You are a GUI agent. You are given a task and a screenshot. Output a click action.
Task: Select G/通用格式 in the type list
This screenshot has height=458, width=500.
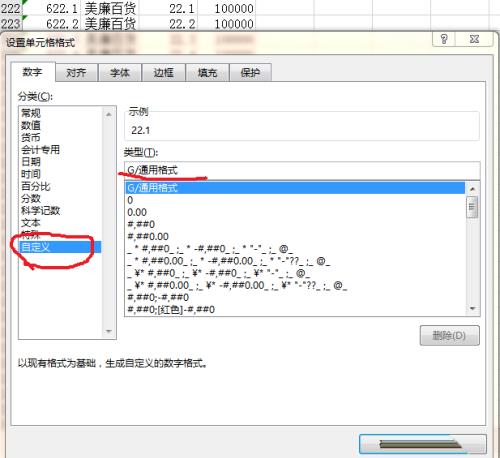tap(295, 188)
